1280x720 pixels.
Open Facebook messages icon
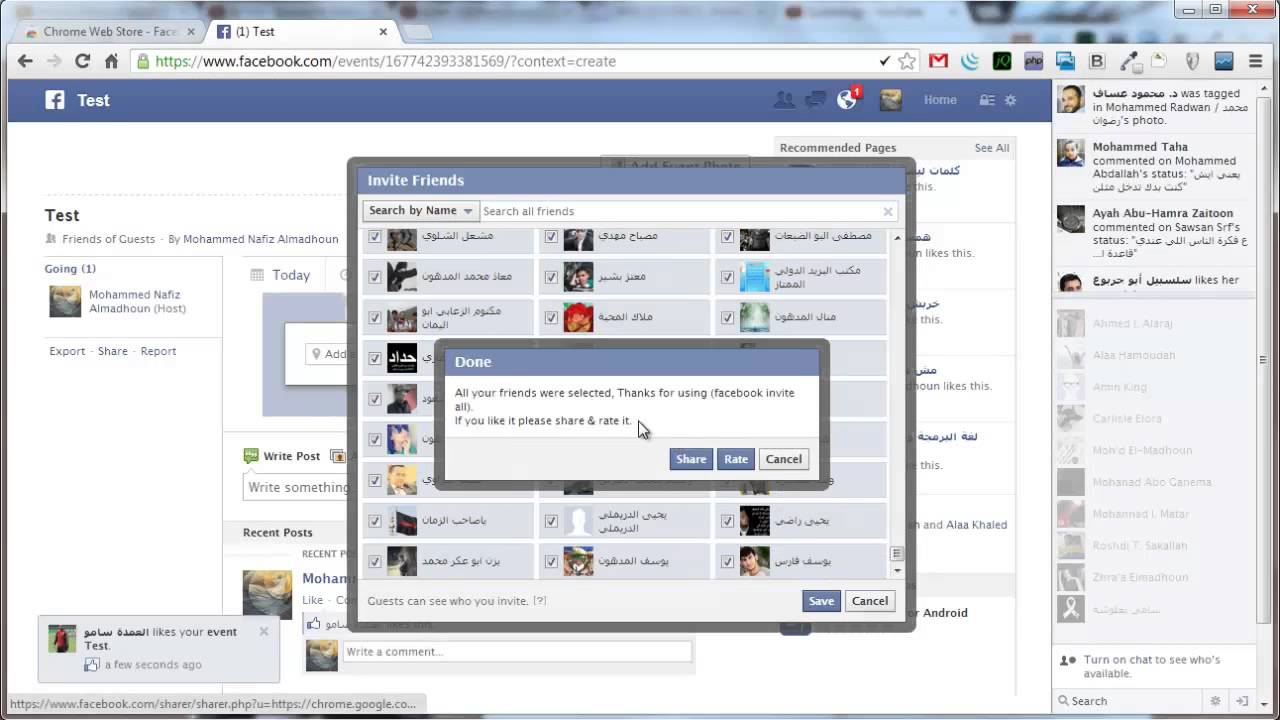pos(816,100)
